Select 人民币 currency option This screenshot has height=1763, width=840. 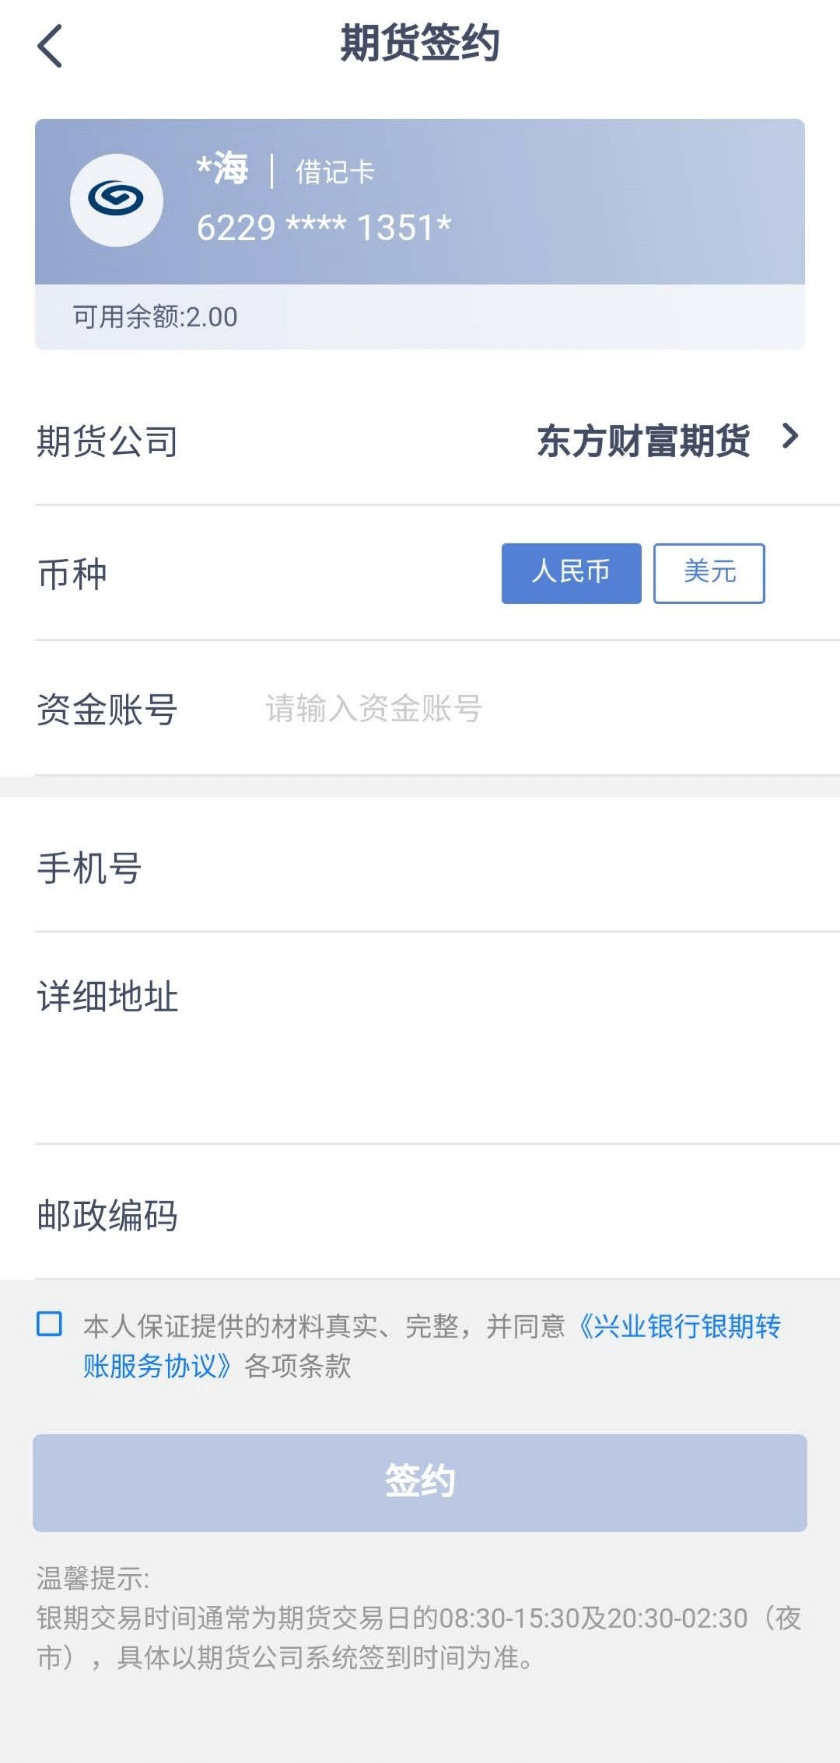(x=571, y=573)
